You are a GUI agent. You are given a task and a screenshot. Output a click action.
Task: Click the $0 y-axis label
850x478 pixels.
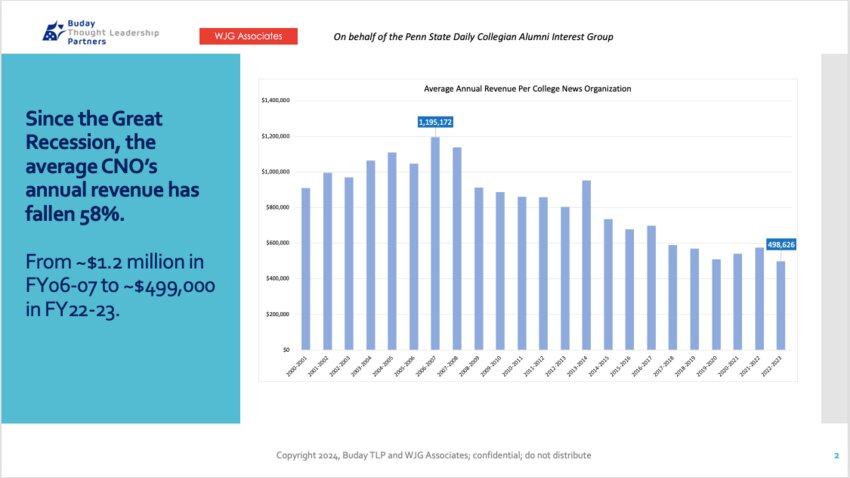coord(286,350)
